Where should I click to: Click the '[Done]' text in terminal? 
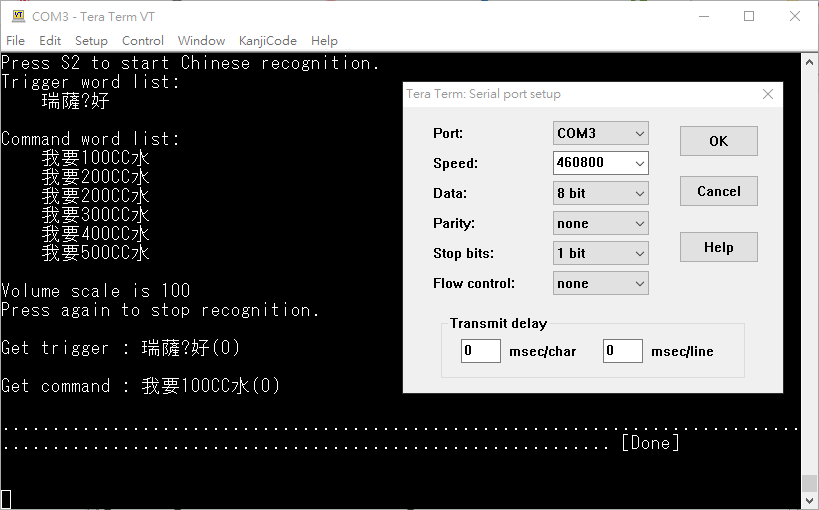click(x=650, y=443)
